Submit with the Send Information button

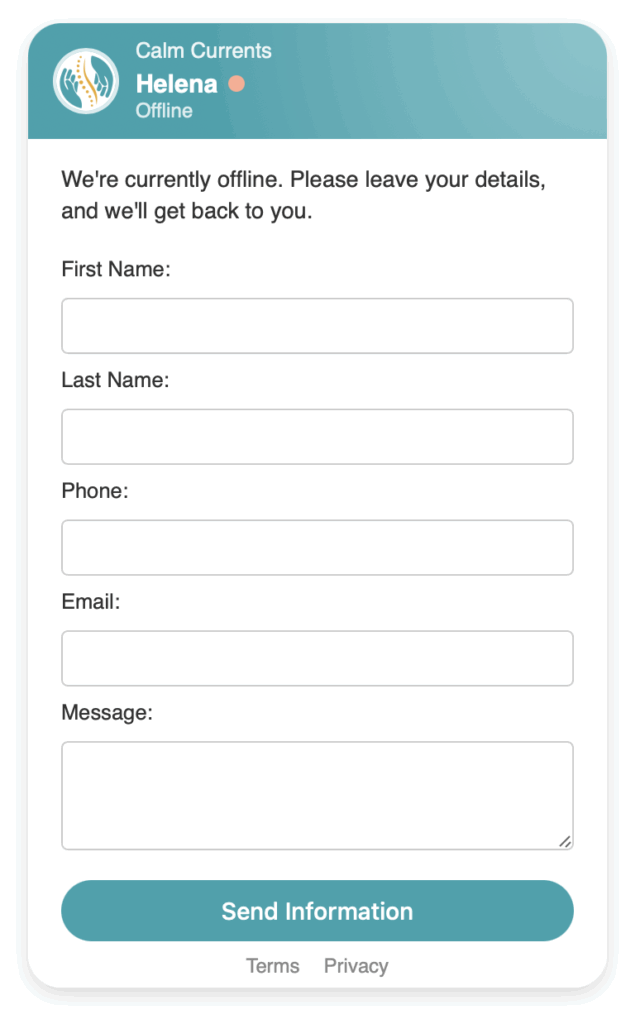[x=317, y=911]
